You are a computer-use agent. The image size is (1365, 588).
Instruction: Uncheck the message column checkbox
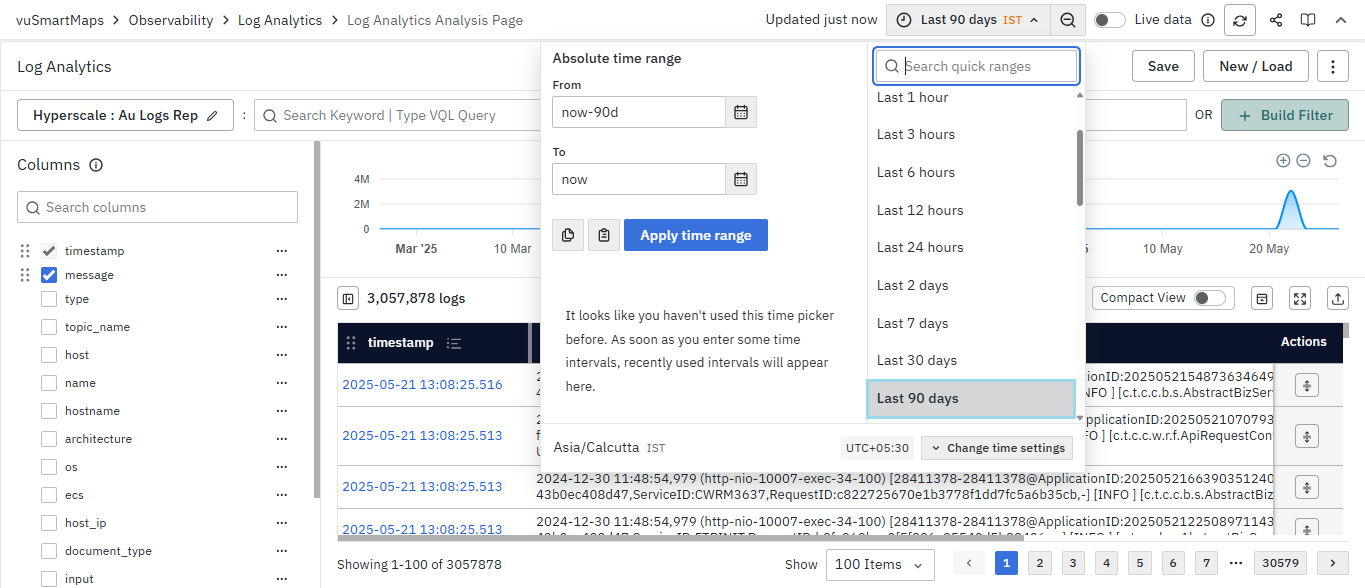[49, 275]
